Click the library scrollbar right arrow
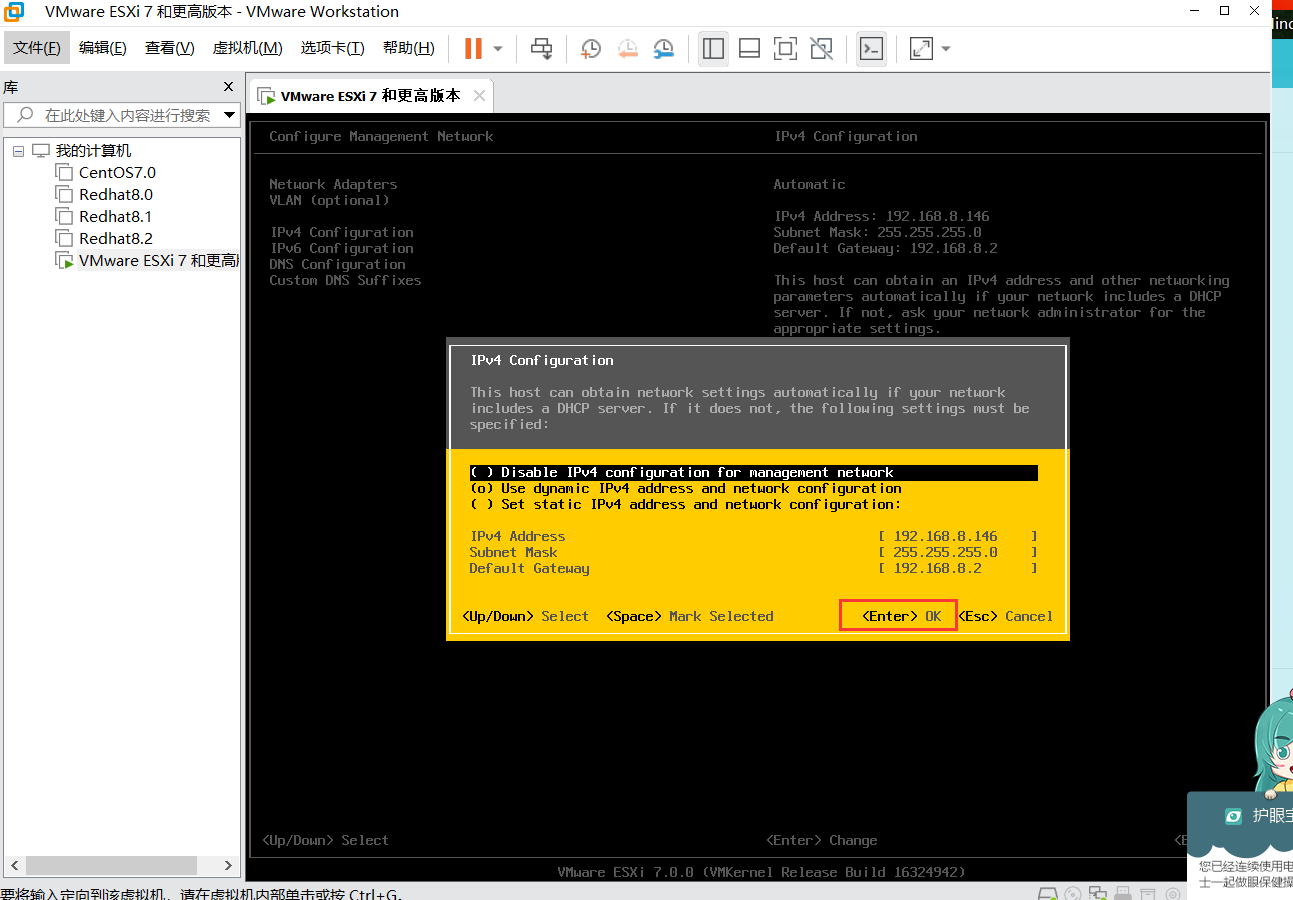Screen dimensions: 1293x900 (228, 865)
